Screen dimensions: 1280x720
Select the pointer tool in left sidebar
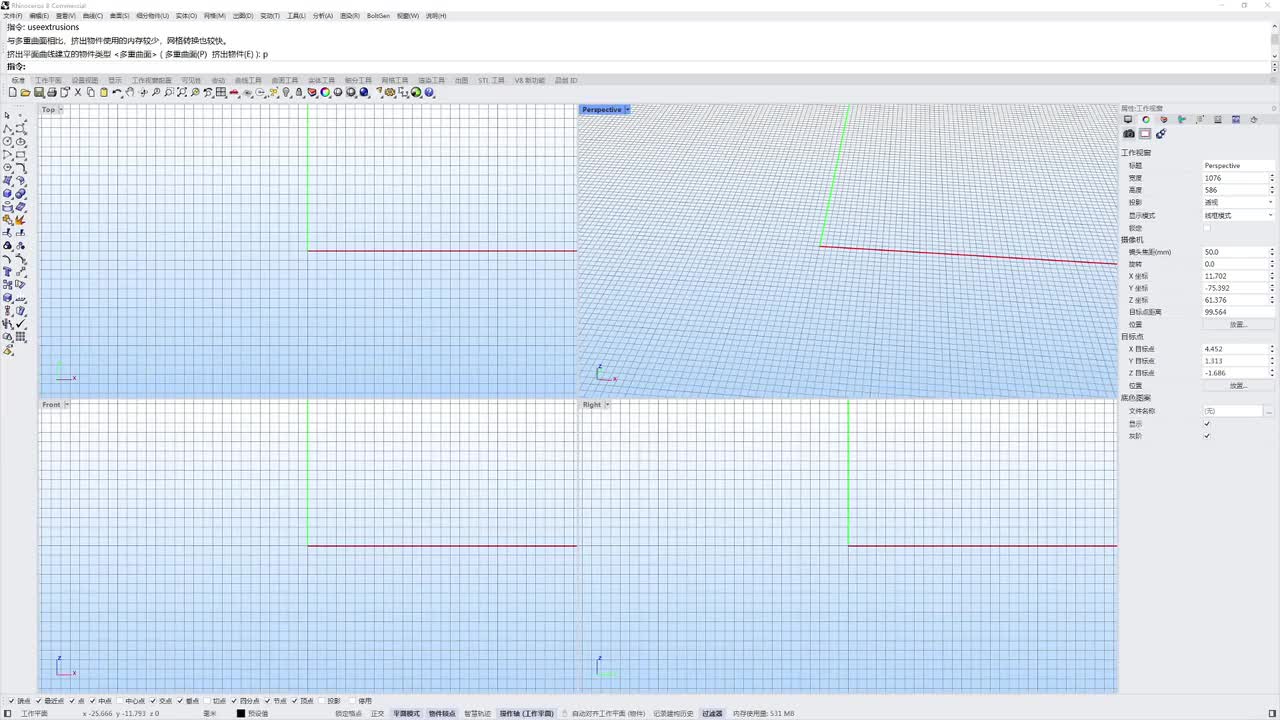(x=8, y=116)
